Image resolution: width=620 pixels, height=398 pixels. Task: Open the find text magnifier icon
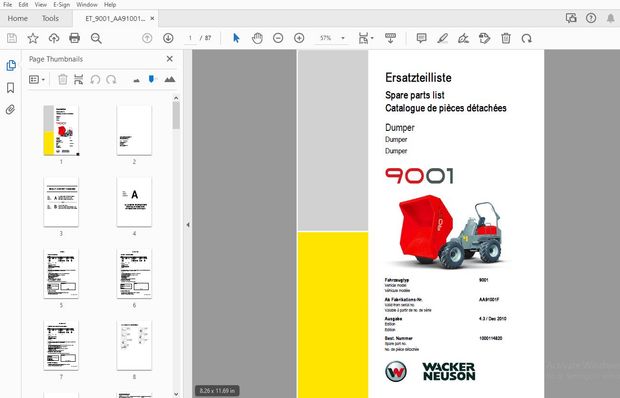96,38
